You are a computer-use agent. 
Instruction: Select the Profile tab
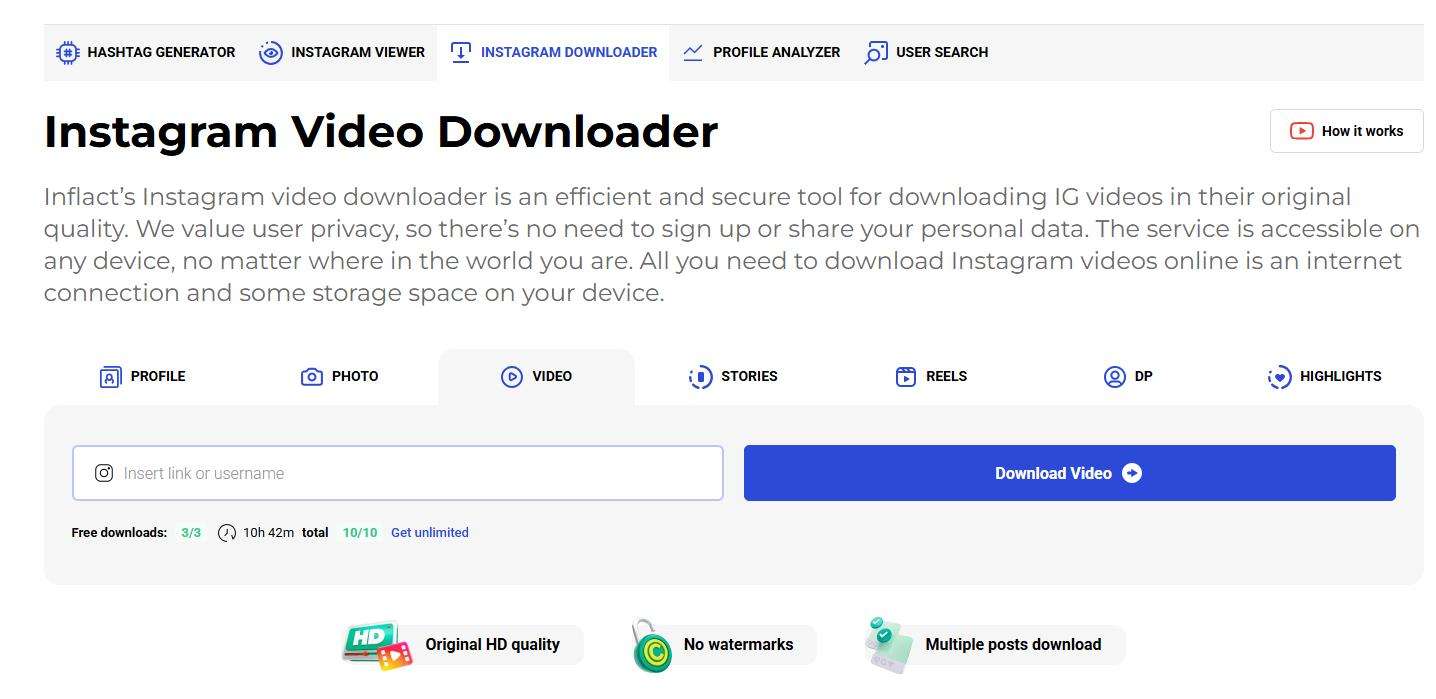pos(142,376)
